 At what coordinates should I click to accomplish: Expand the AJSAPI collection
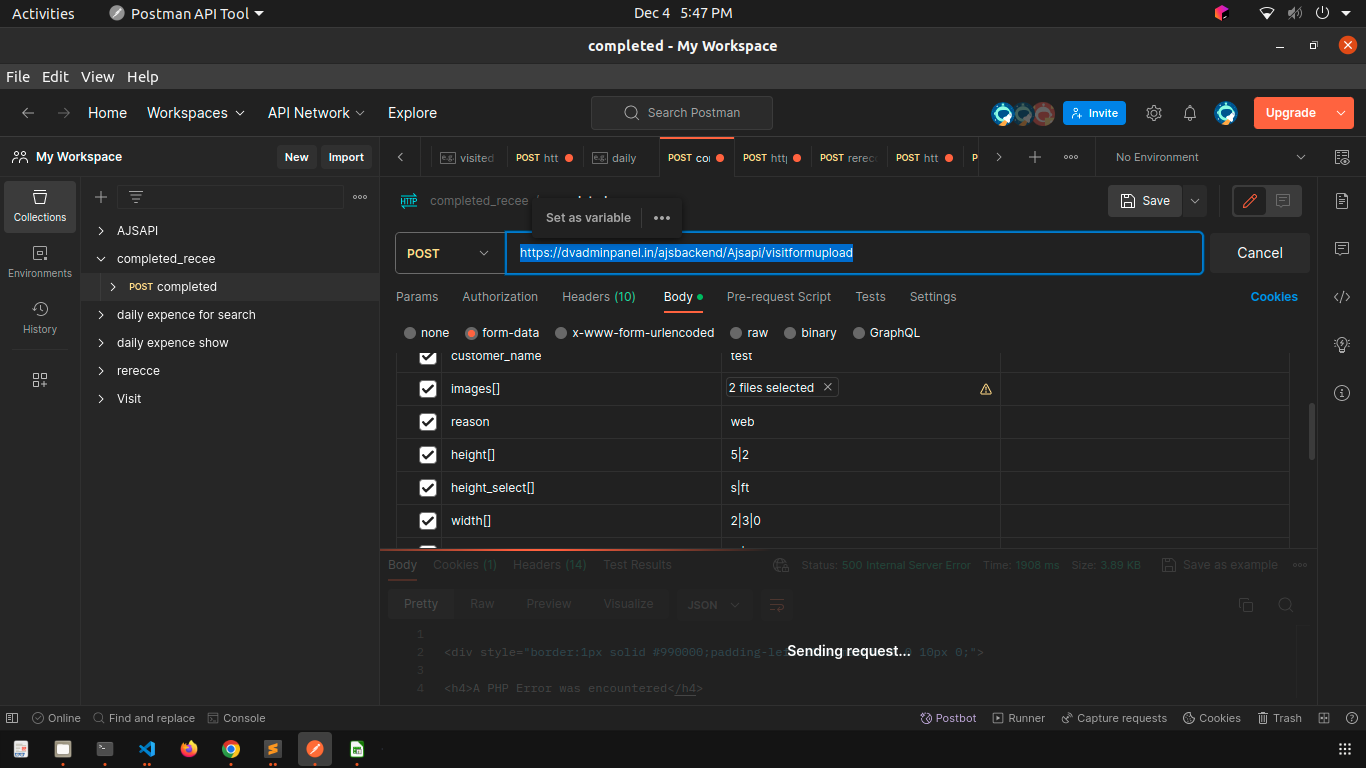tap(101, 231)
